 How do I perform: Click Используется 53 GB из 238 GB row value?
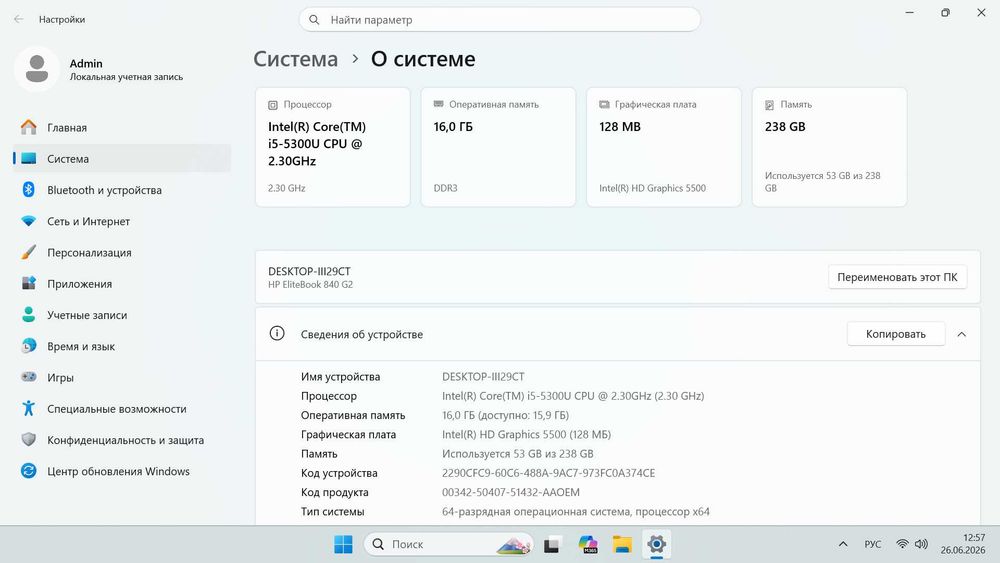tap(517, 453)
